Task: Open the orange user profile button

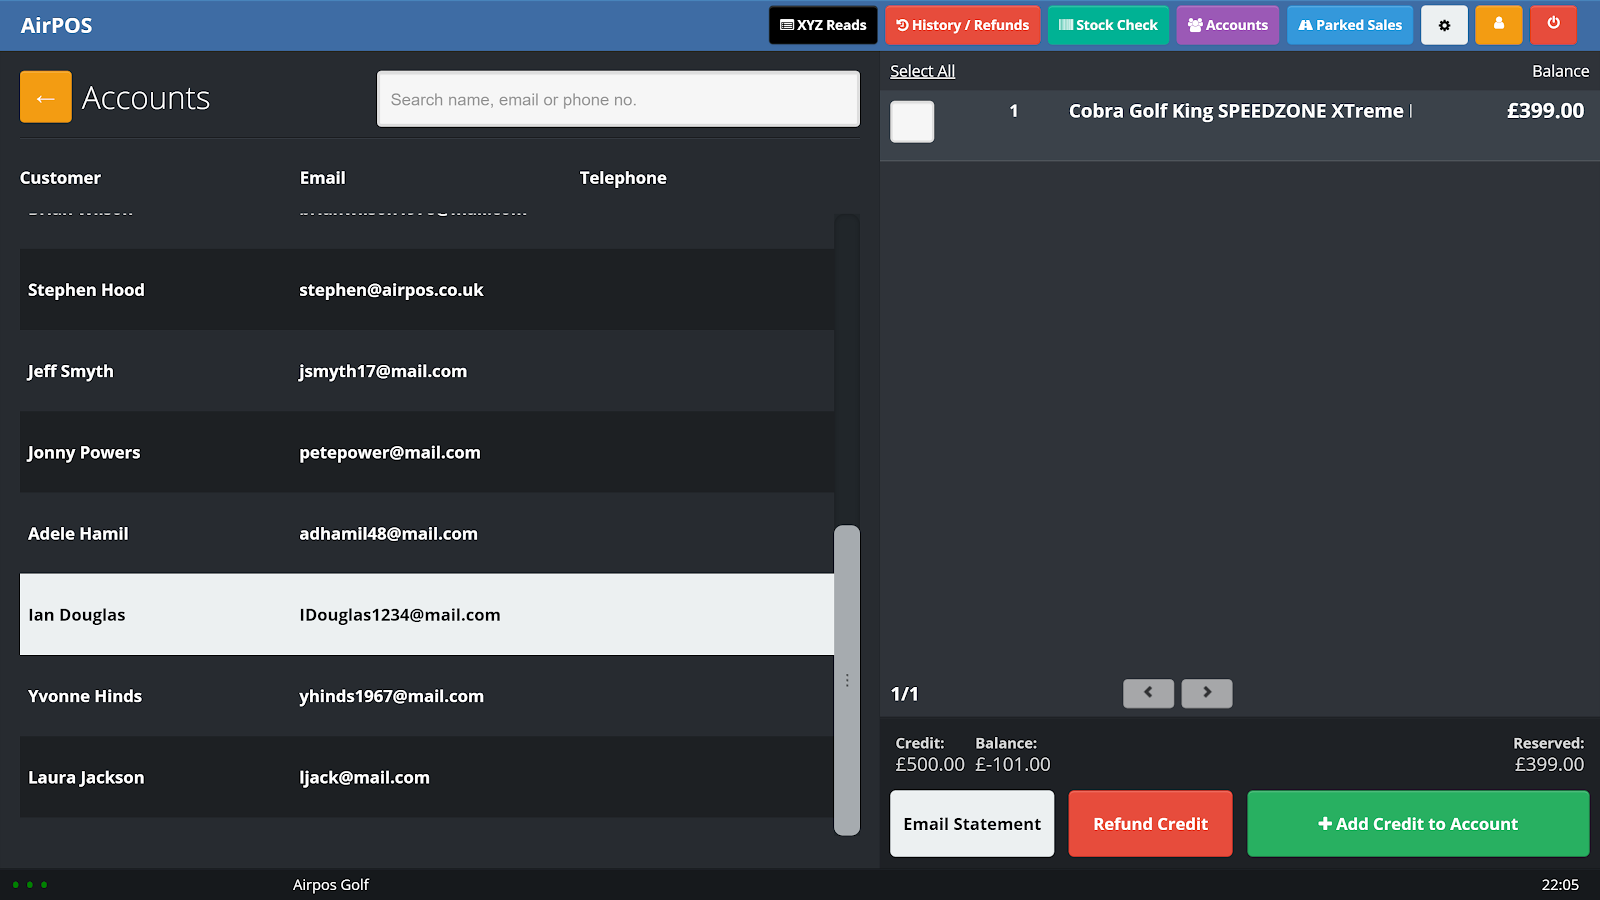Action: coord(1498,25)
